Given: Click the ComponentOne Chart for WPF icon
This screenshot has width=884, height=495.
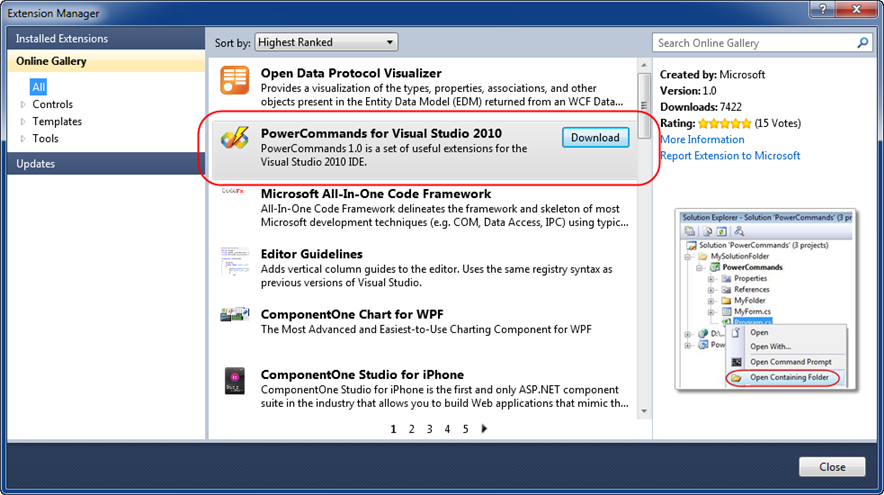Looking at the screenshot, I should (235, 314).
